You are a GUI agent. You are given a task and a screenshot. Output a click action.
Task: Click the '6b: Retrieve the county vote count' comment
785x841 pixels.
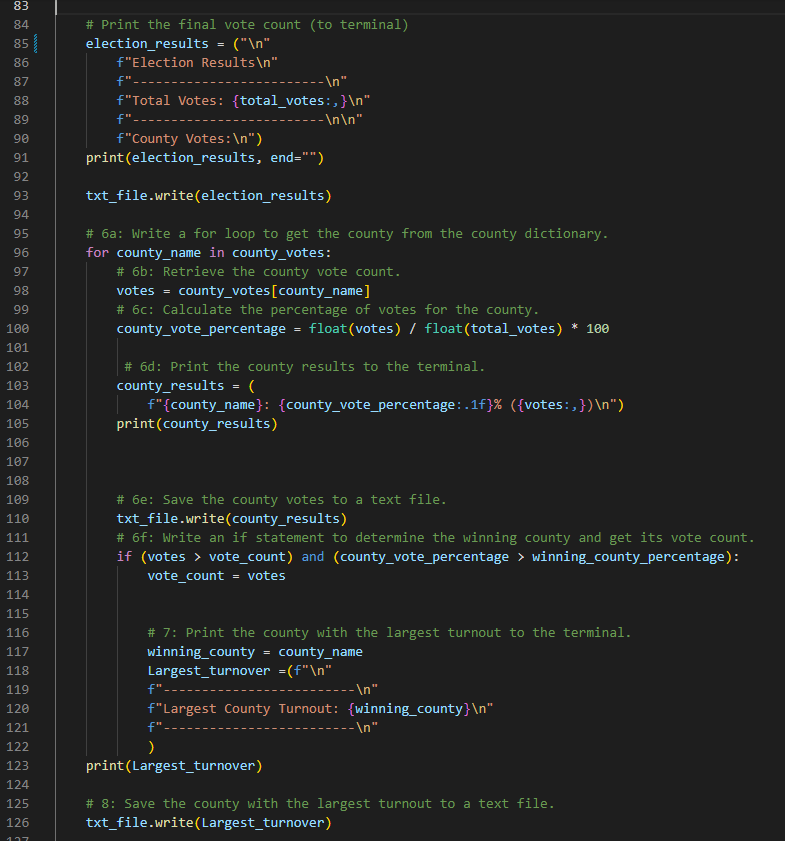[258, 272]
